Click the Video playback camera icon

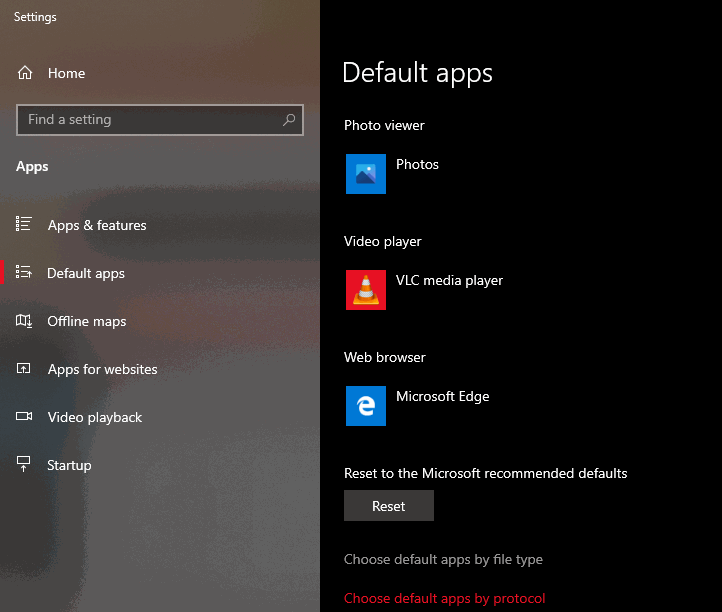click(24, 416)
